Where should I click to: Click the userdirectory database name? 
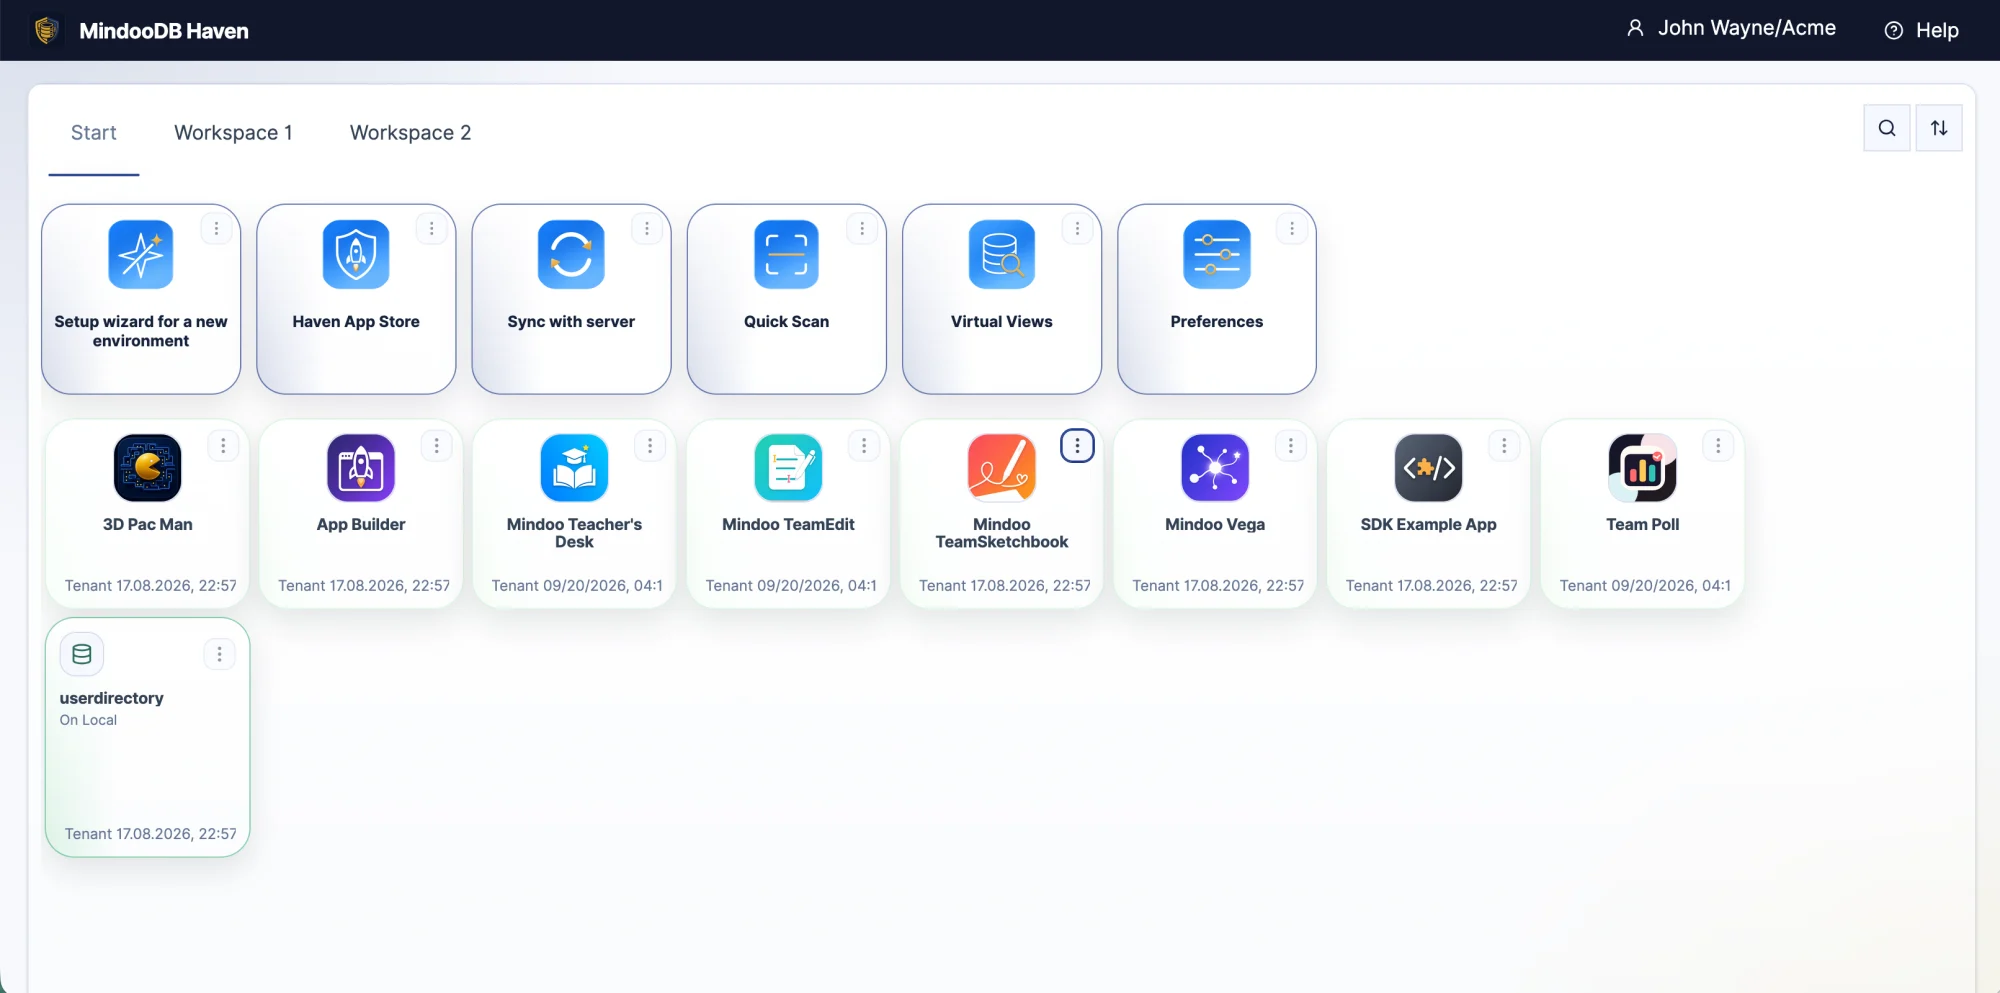pos(111,698)
